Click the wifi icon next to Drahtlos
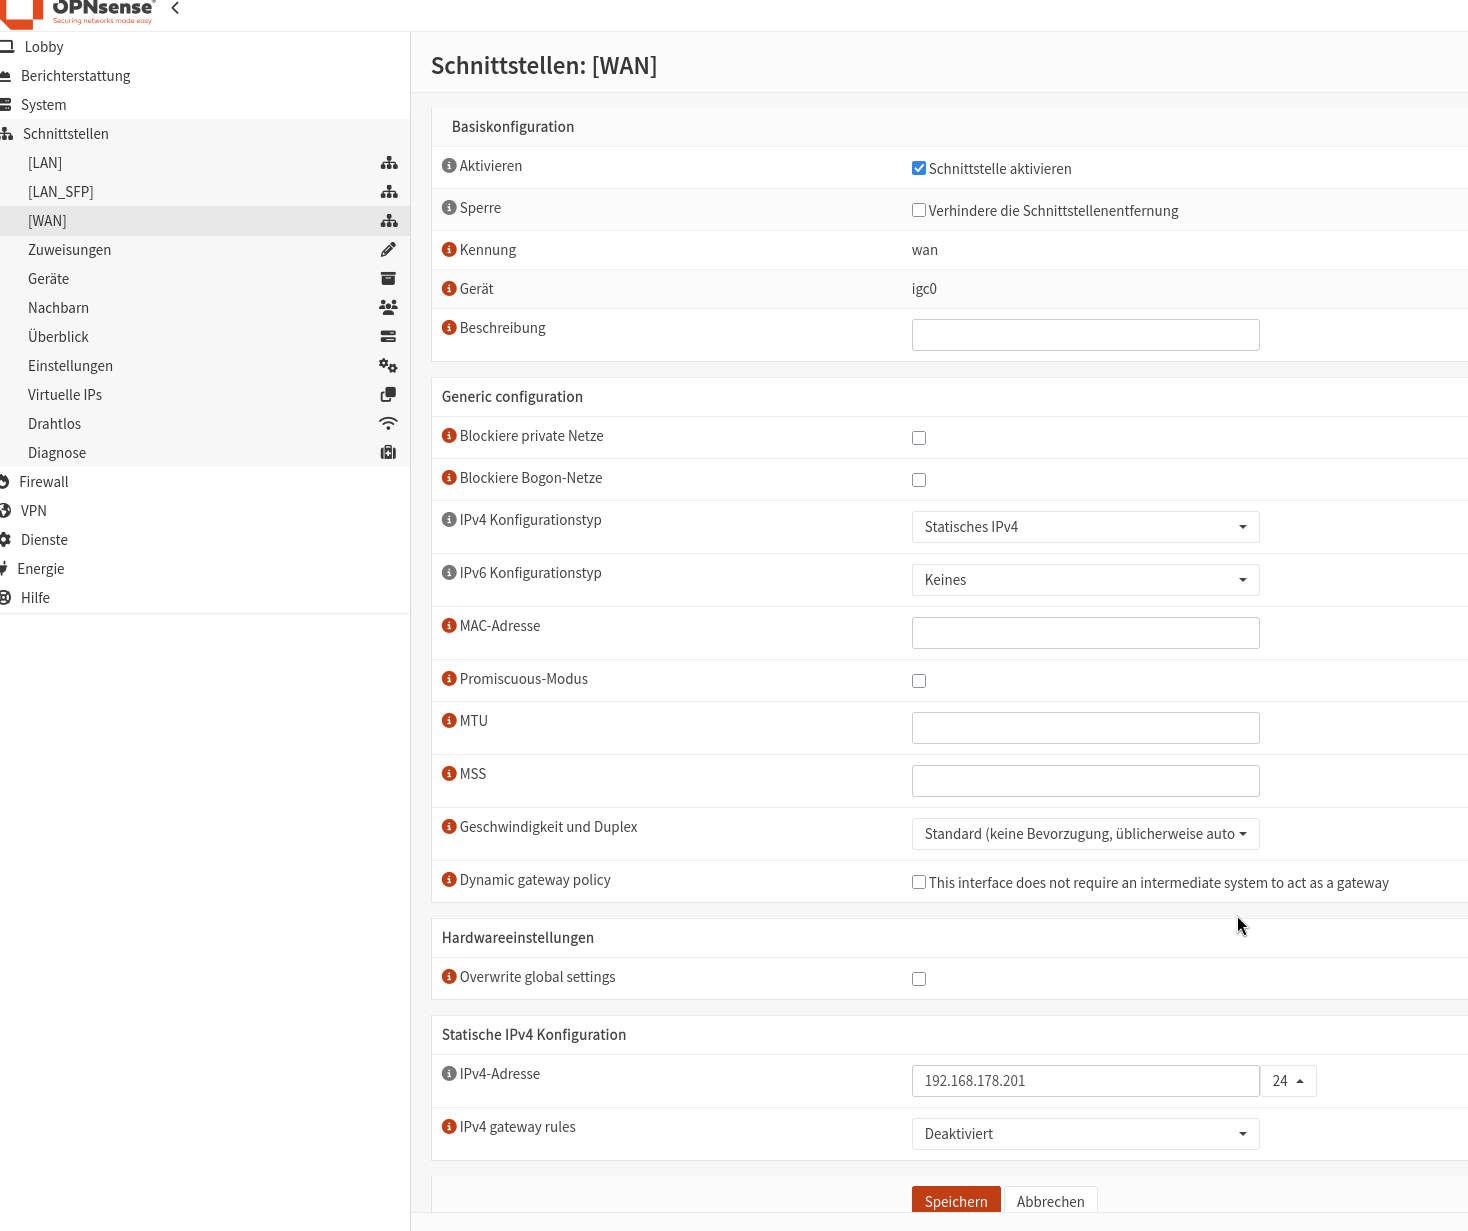 click(x=388, y=424)
